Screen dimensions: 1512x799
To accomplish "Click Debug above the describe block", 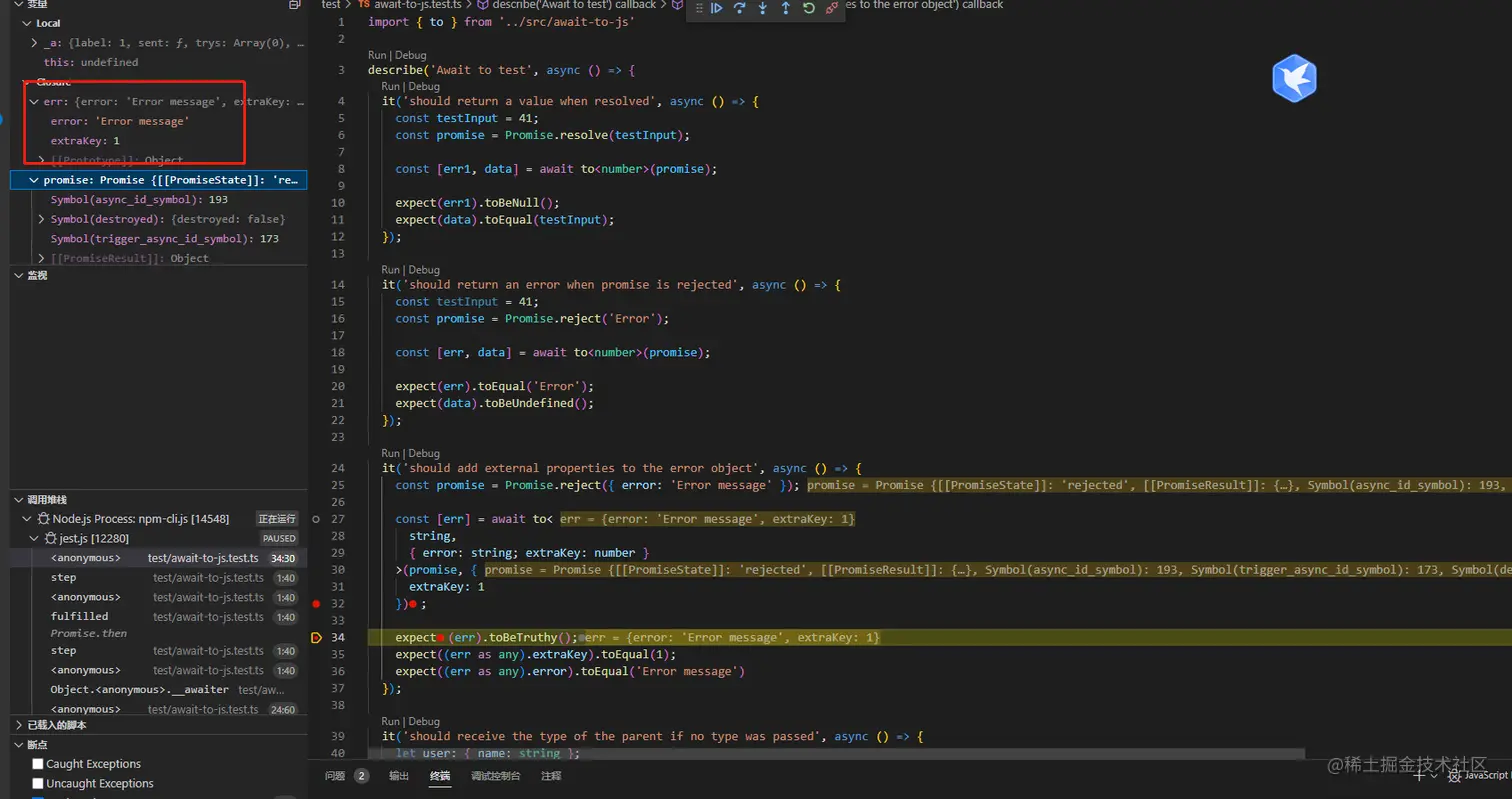I will pos(410,55).
